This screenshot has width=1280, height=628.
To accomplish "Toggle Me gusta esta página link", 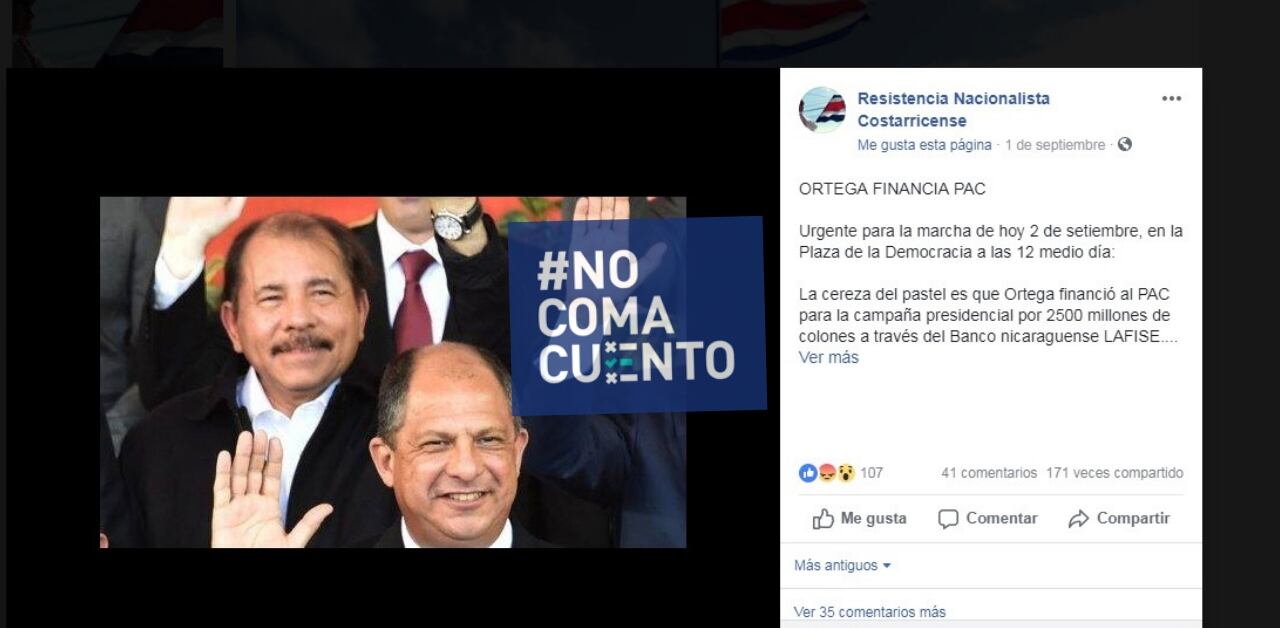I will click(924, 145).
